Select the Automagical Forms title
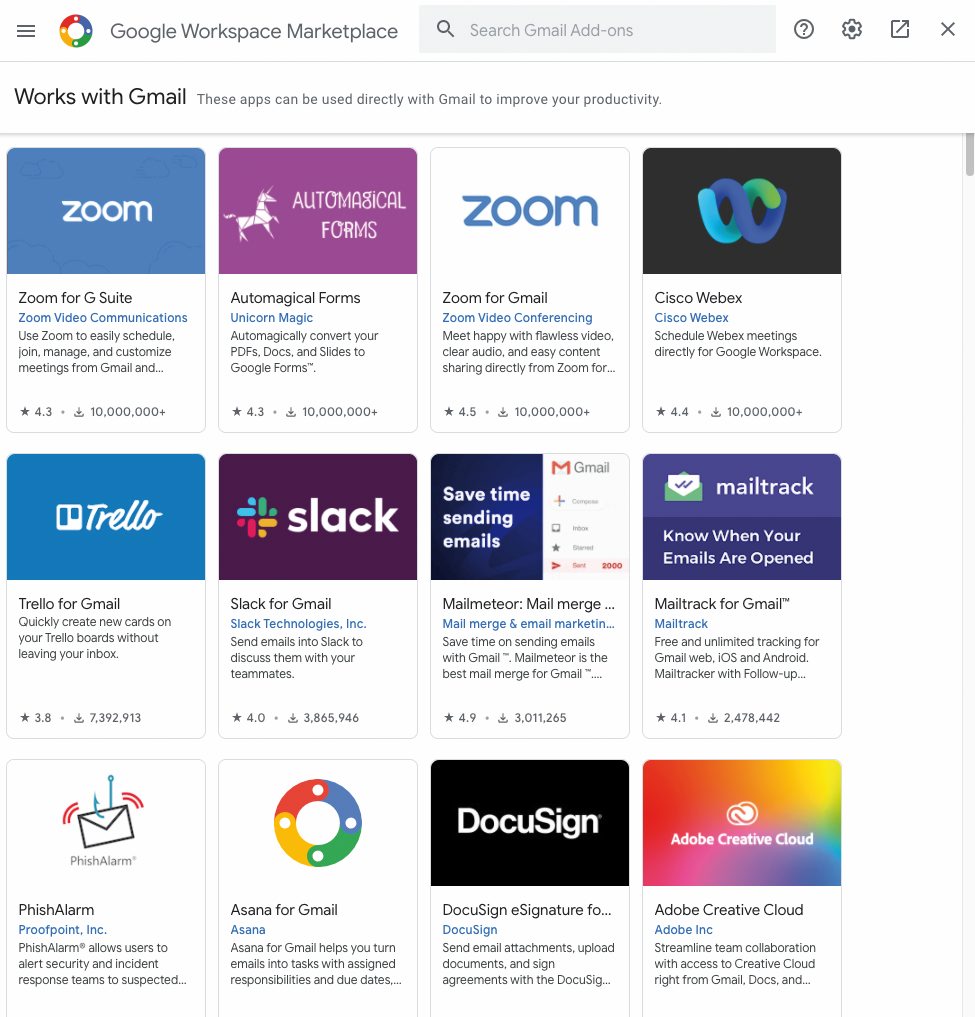This screenshot has height=1017, width=975. 295,298
